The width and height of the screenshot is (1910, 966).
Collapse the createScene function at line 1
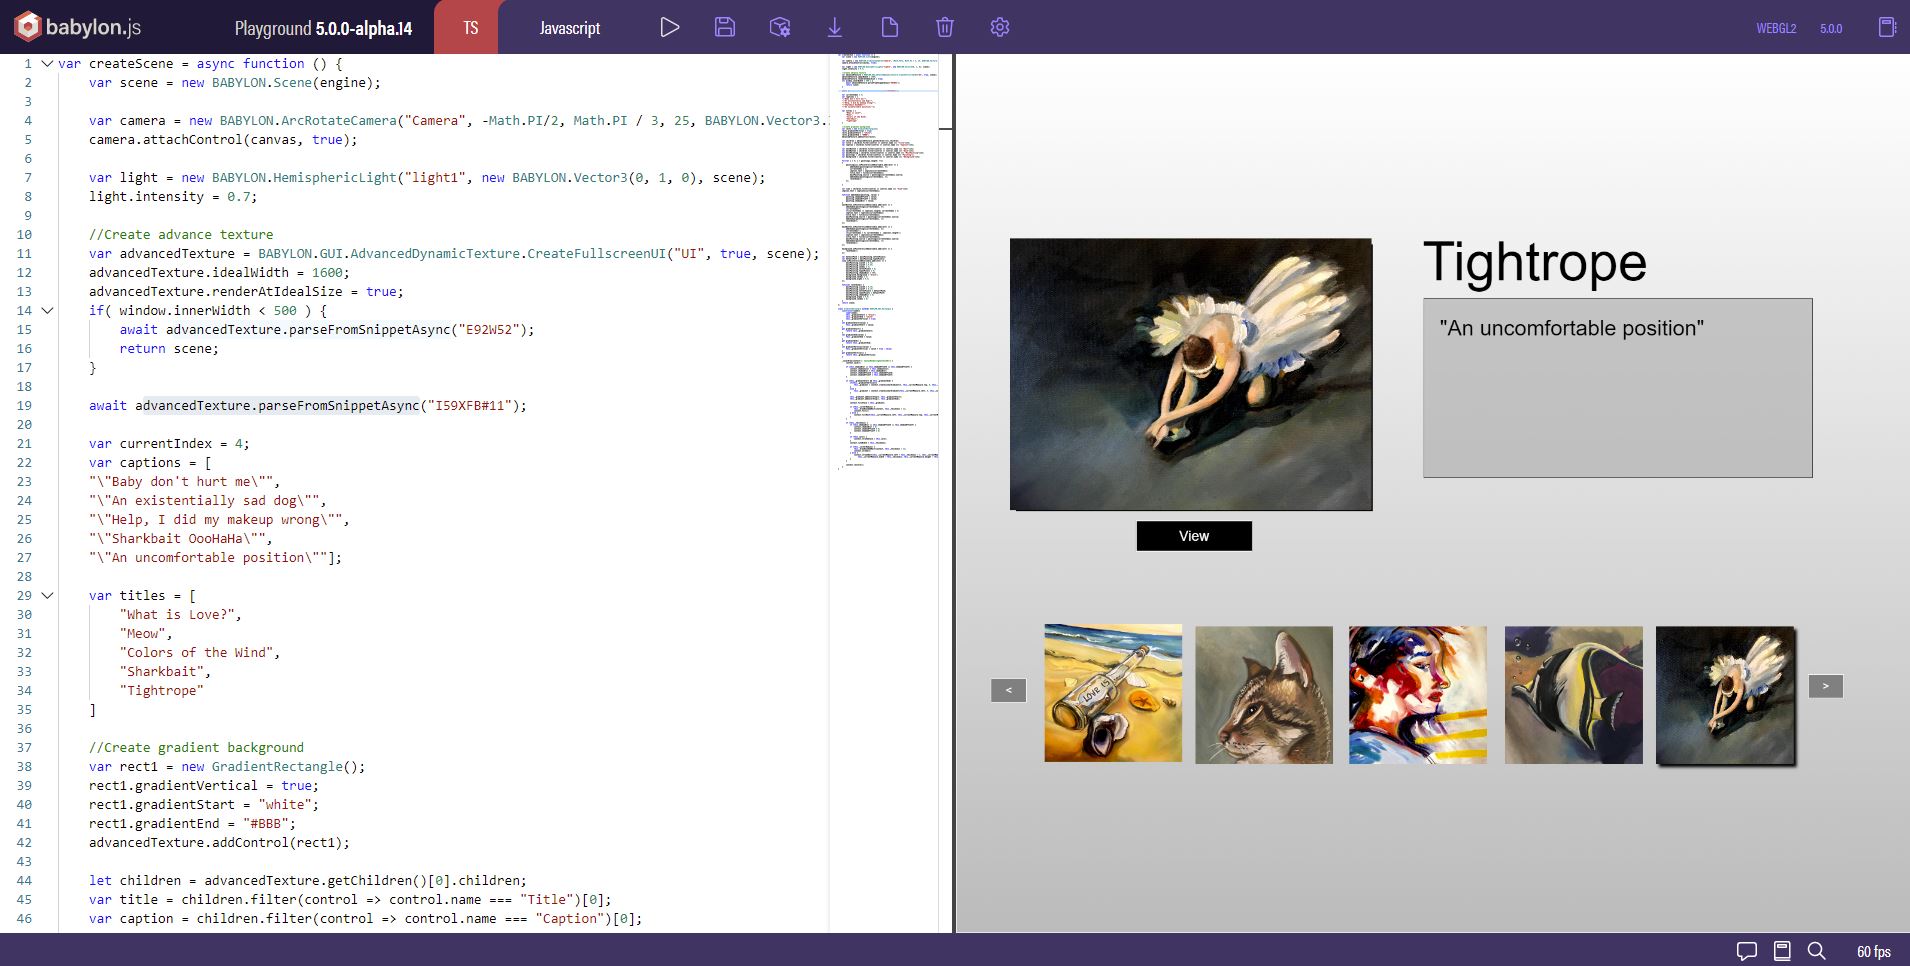47,63
